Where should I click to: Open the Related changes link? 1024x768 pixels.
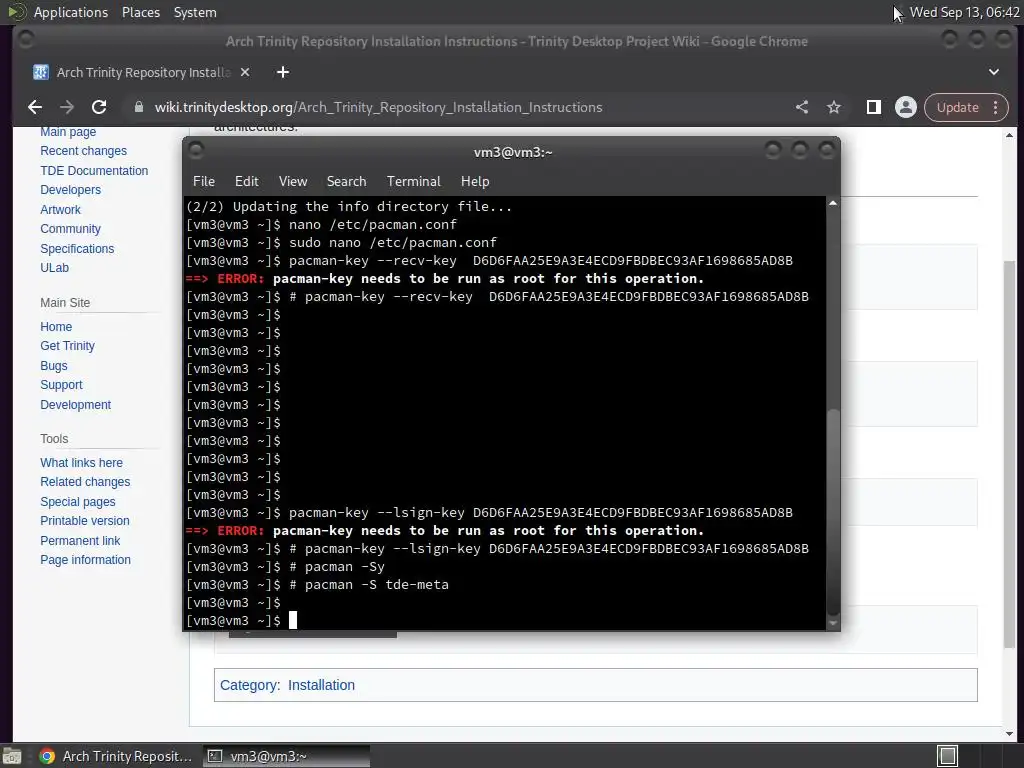85,482
